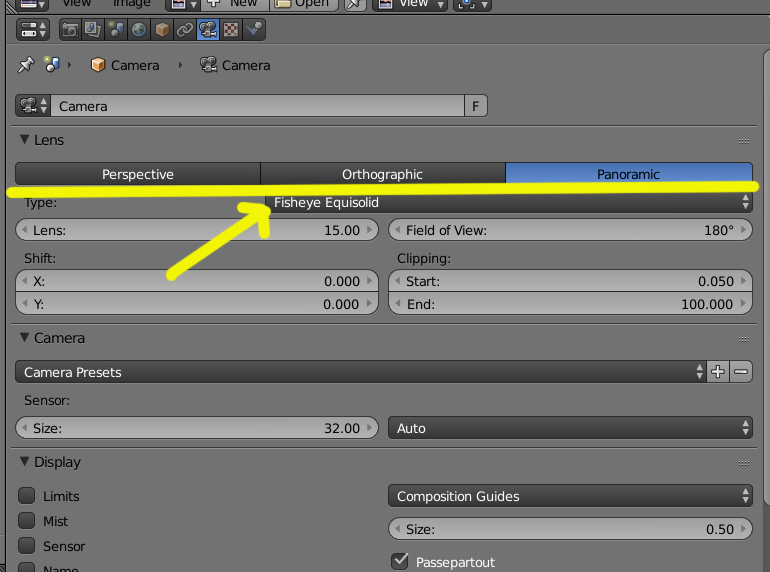Image resolution: width=770 pixels, height=572 pixels.
Task: Open the Fisheye Equisolid type dropdown
Action: point(509,202)
